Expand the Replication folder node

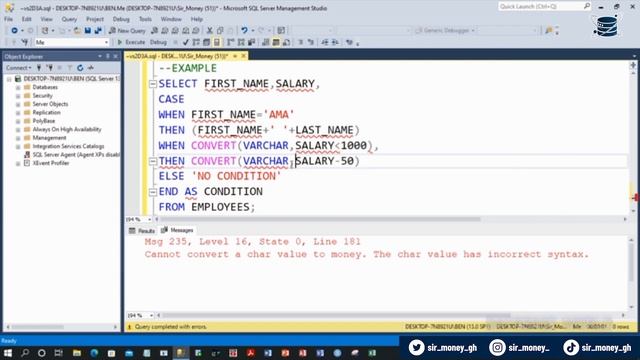(x=18, y=113)
